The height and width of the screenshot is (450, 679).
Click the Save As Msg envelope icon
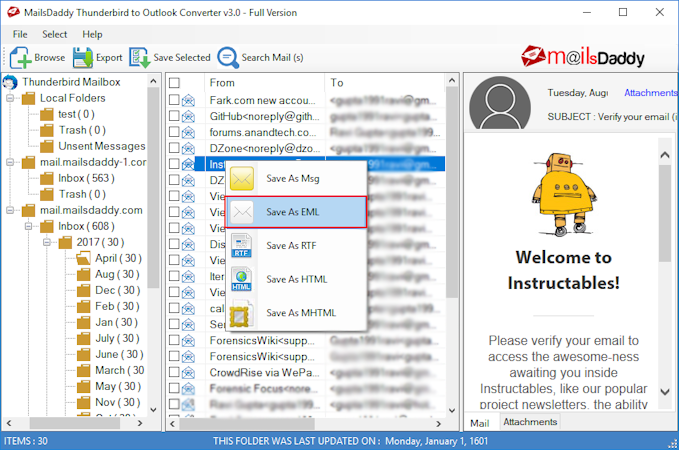click(x=242, y=178)
